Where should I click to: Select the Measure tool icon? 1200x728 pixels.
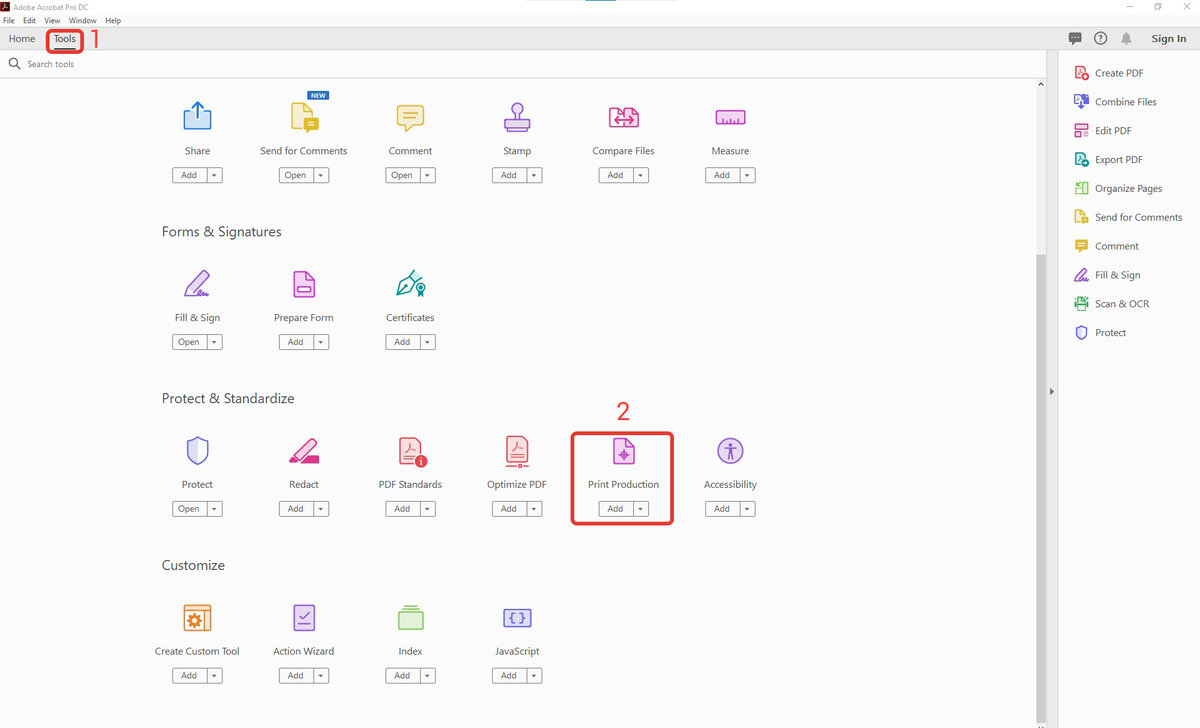[x=730, y=117]
